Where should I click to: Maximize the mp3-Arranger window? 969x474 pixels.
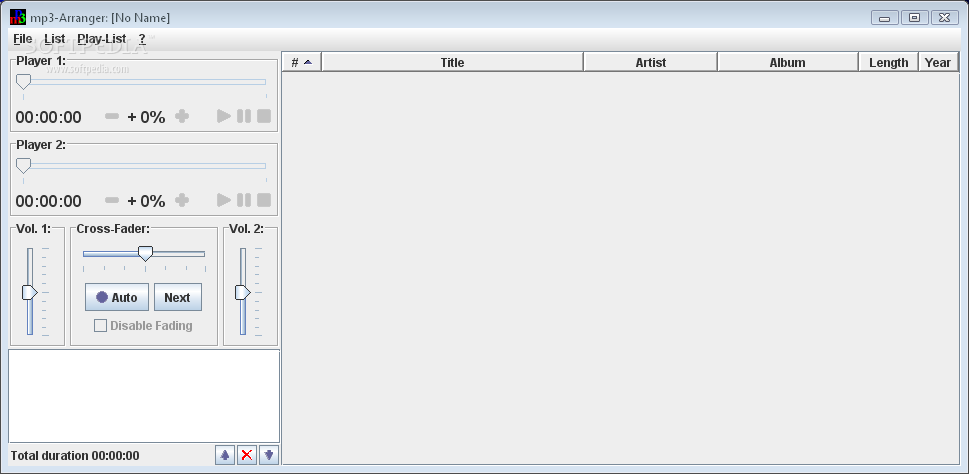click(x=915, y=17)
